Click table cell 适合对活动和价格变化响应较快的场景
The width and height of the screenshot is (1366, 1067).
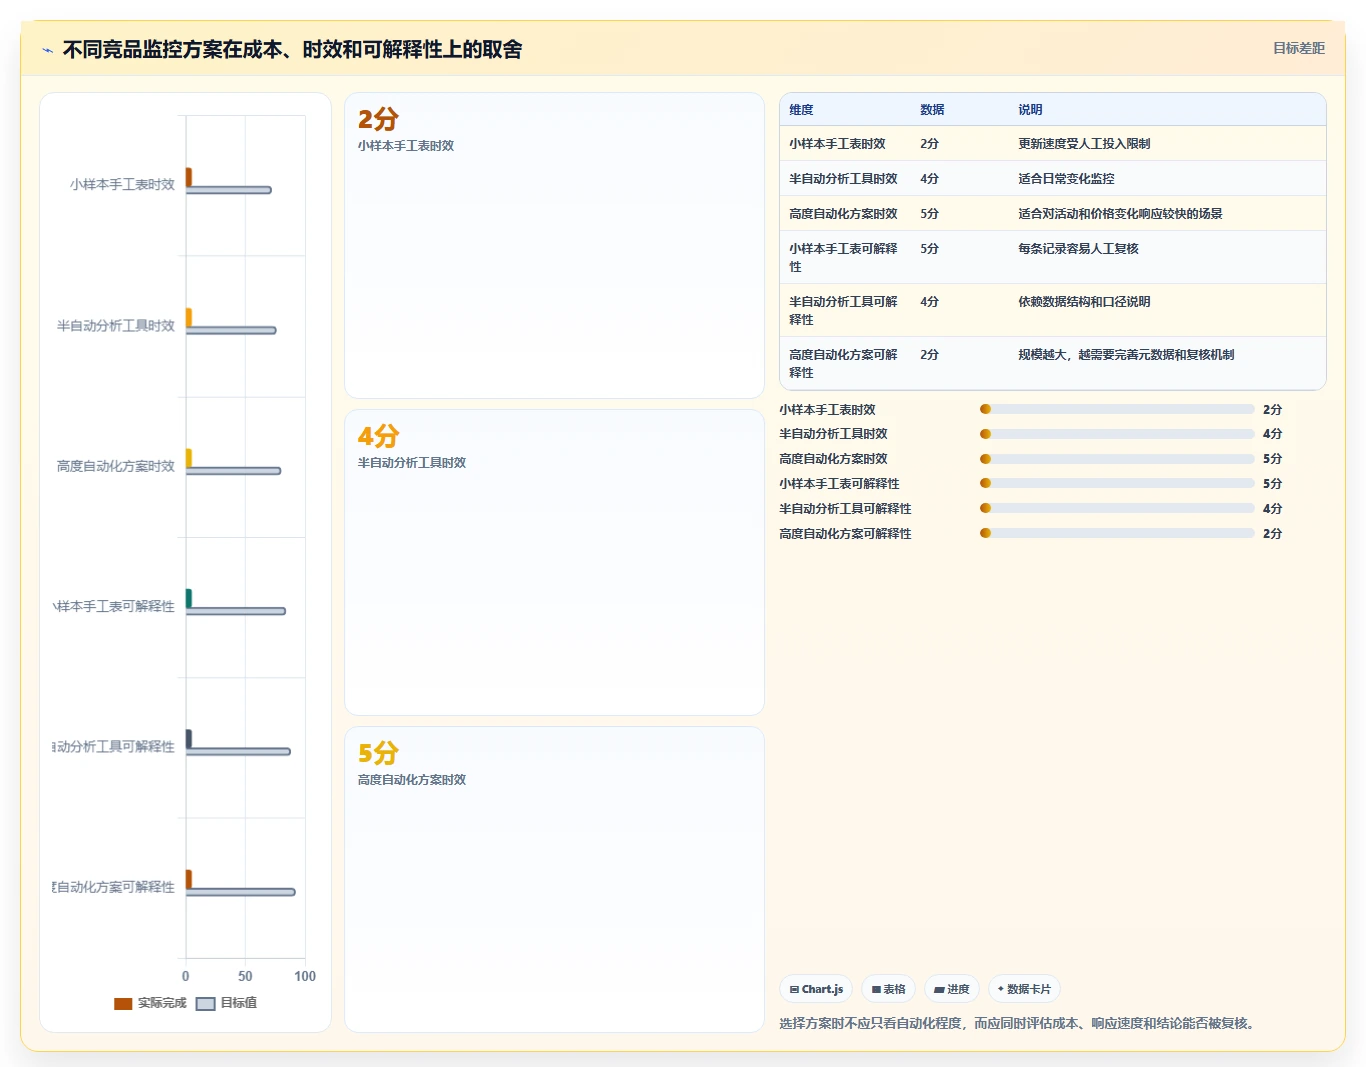click(1120, 214)
